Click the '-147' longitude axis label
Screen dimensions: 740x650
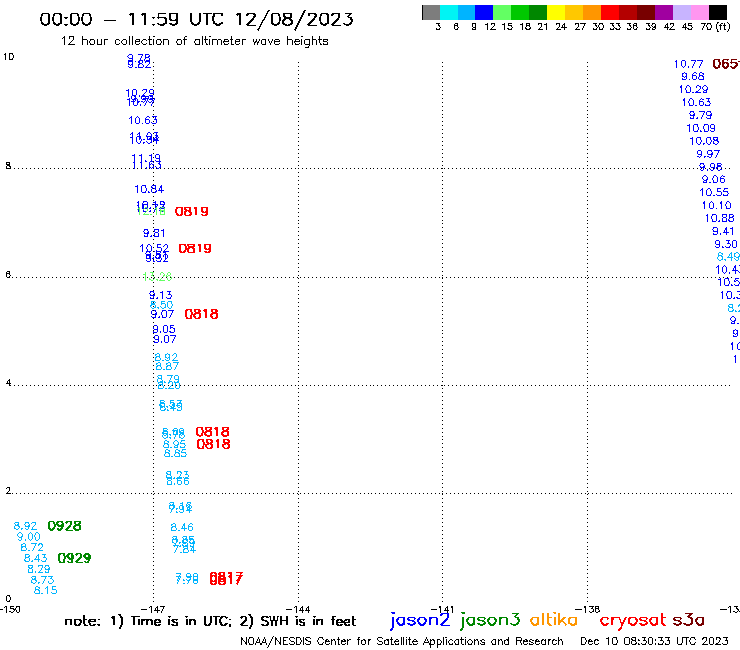(153, 609)
